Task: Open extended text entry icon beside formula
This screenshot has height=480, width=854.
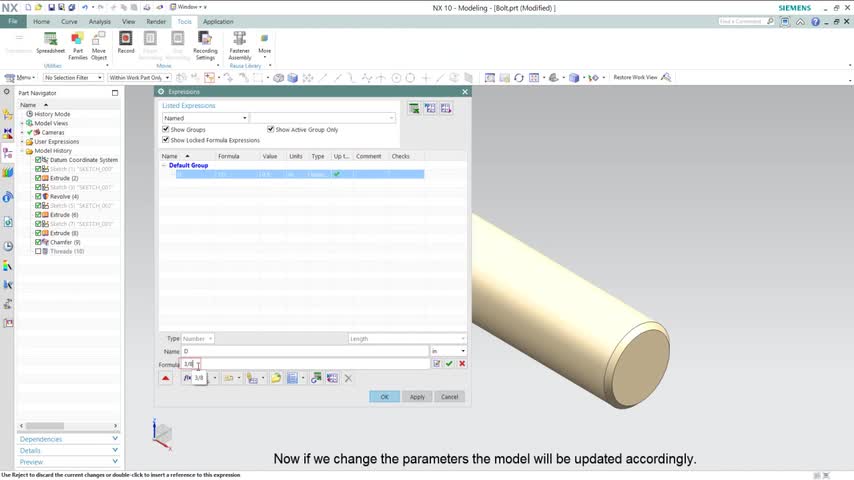Action: pyautogui.click(x=436, y=363)
